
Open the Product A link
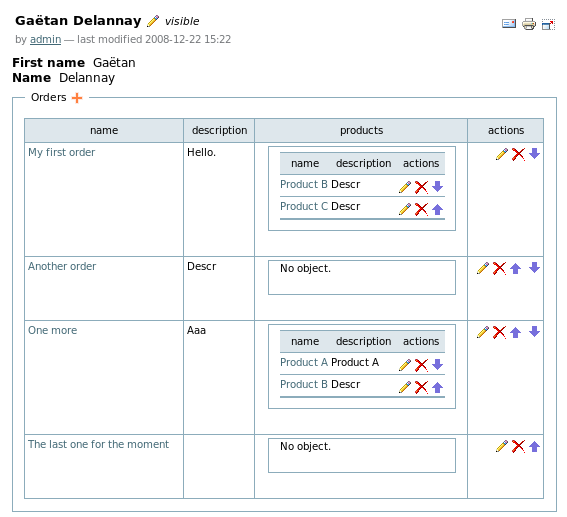[304, 362]
